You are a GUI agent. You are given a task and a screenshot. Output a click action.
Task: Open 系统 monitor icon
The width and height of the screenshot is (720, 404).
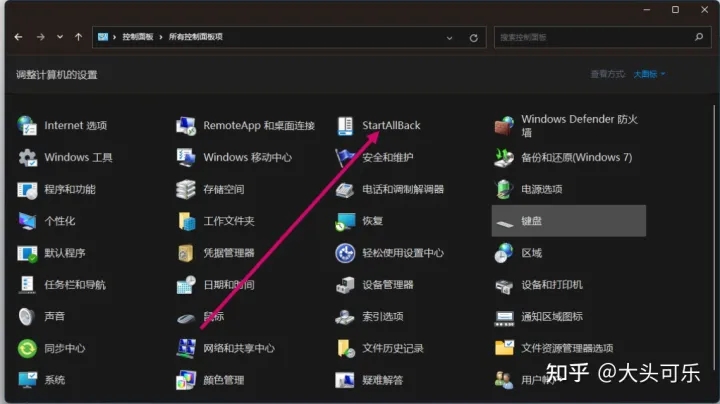pyautogui.click(x=27, y=380)
